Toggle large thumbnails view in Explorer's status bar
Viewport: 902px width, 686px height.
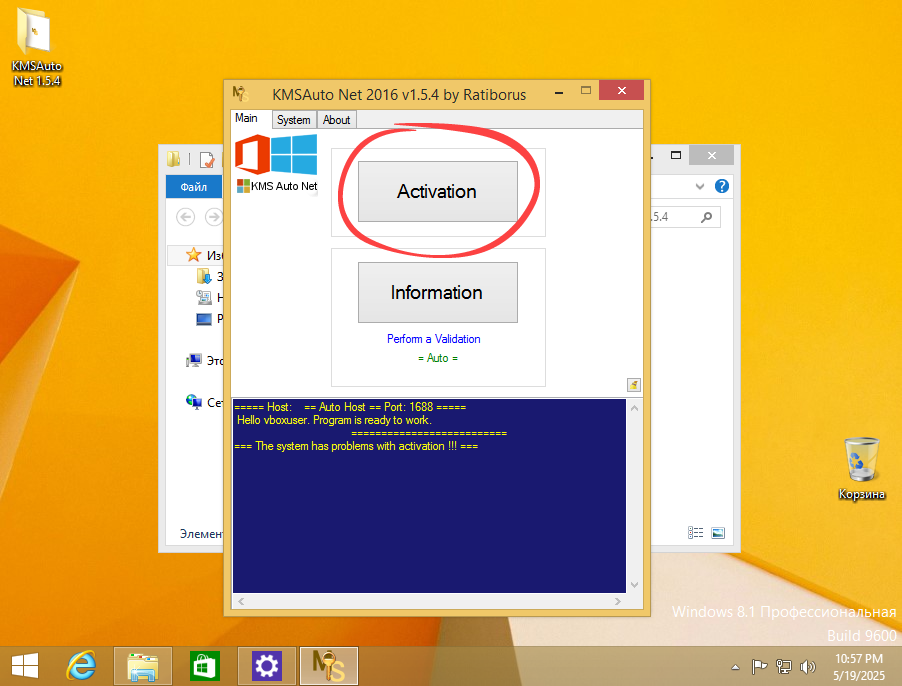click(718, 532)
